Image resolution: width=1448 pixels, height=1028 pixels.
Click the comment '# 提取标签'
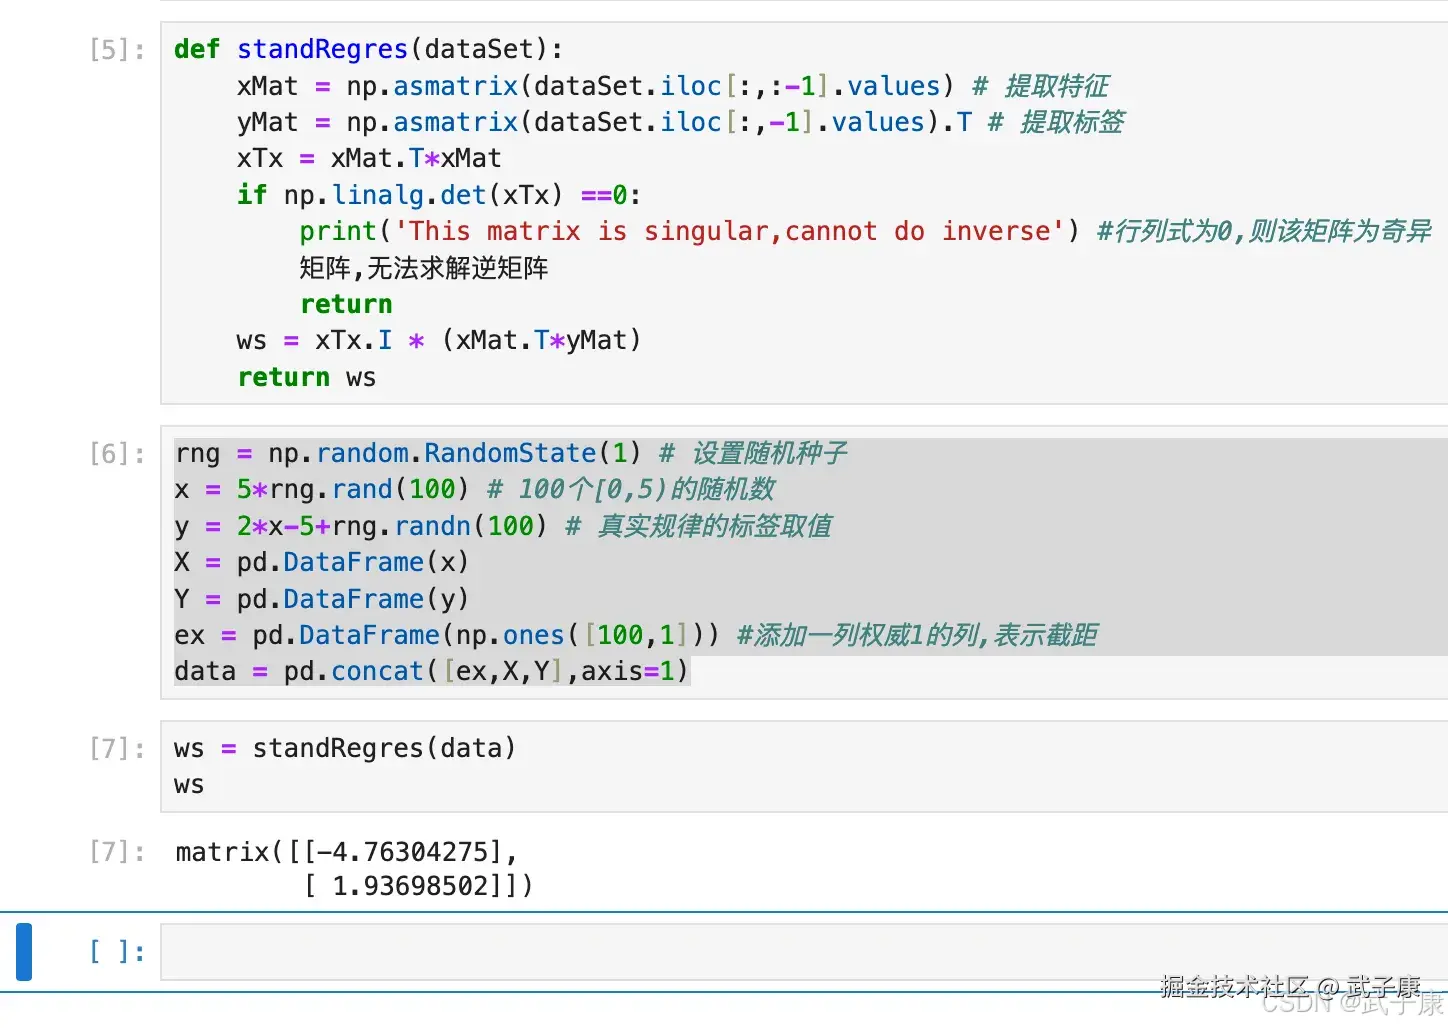[1055, 122]
